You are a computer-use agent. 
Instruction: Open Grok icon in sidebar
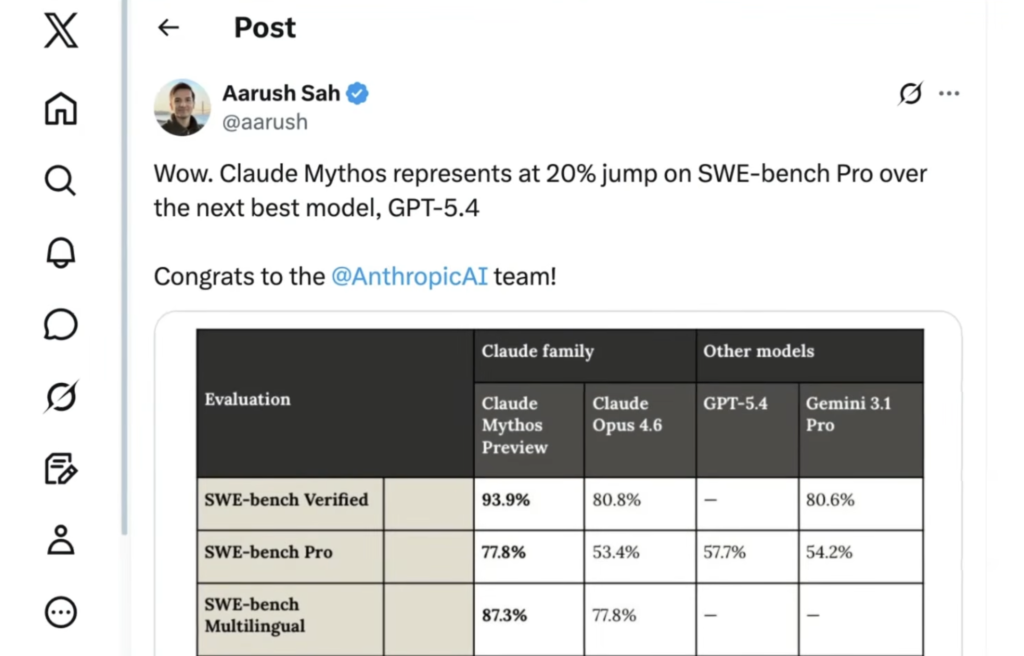(x=61, y=396)
